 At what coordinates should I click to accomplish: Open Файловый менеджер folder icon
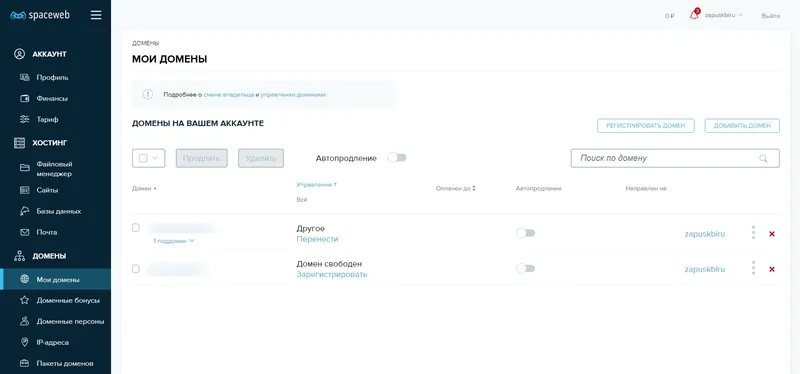pos(24,168)
